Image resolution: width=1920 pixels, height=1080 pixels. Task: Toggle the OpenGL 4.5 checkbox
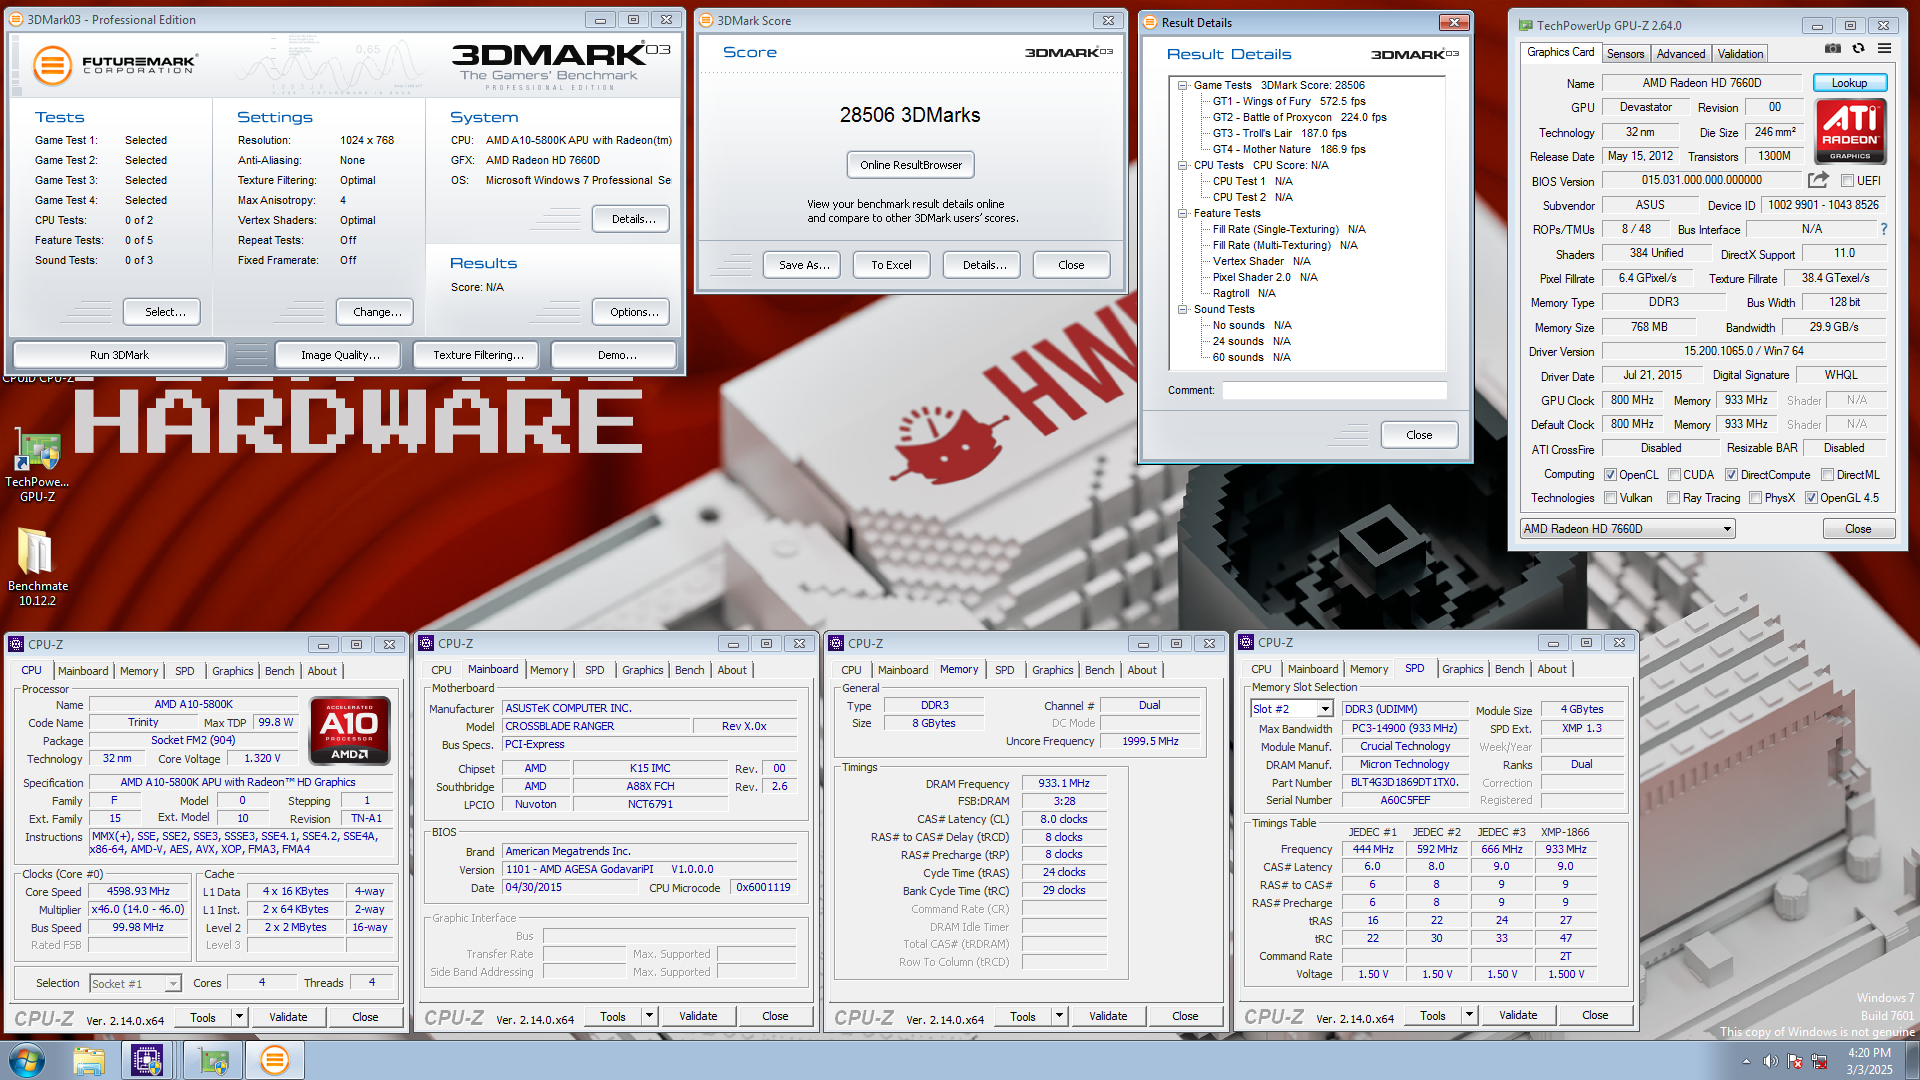1811,498
